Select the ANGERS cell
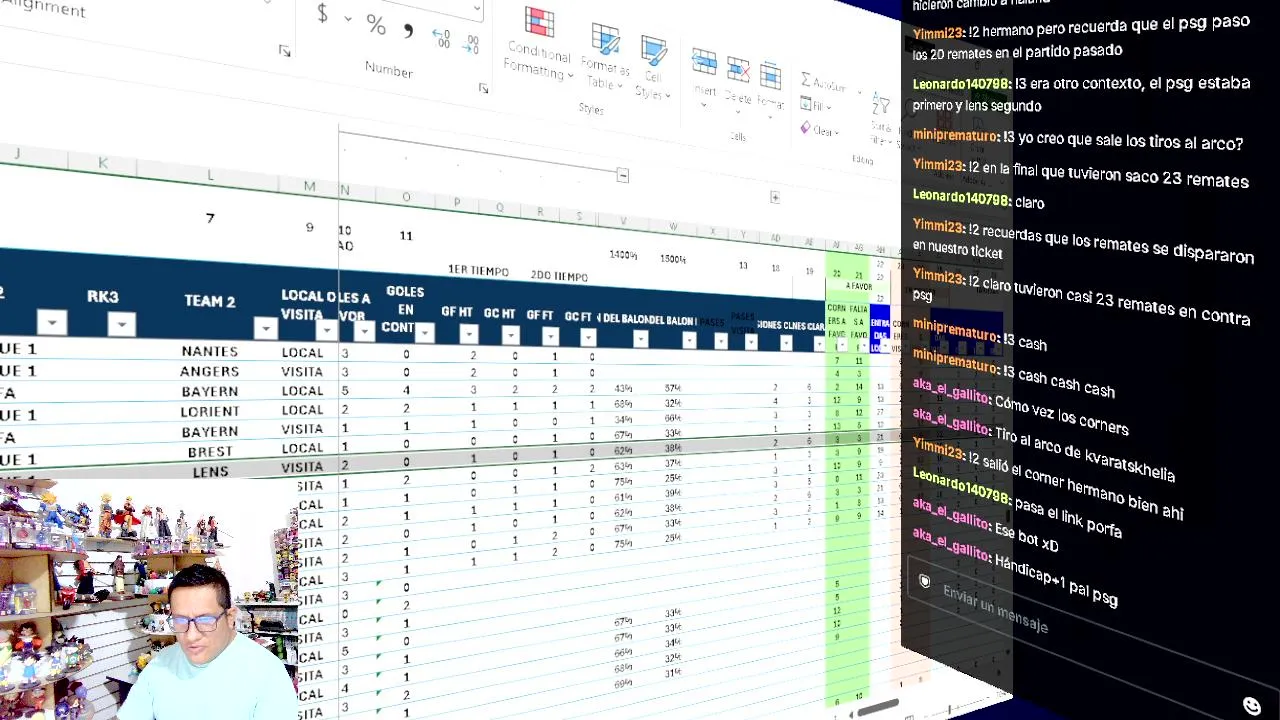Screen dimensions: 1280x720 210,371
